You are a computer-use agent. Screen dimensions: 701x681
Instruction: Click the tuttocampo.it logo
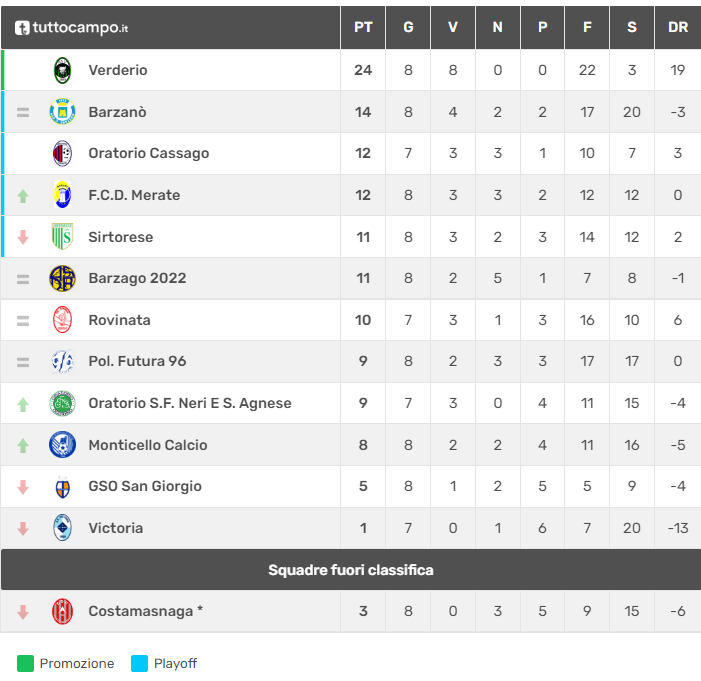tap(70, 27)
